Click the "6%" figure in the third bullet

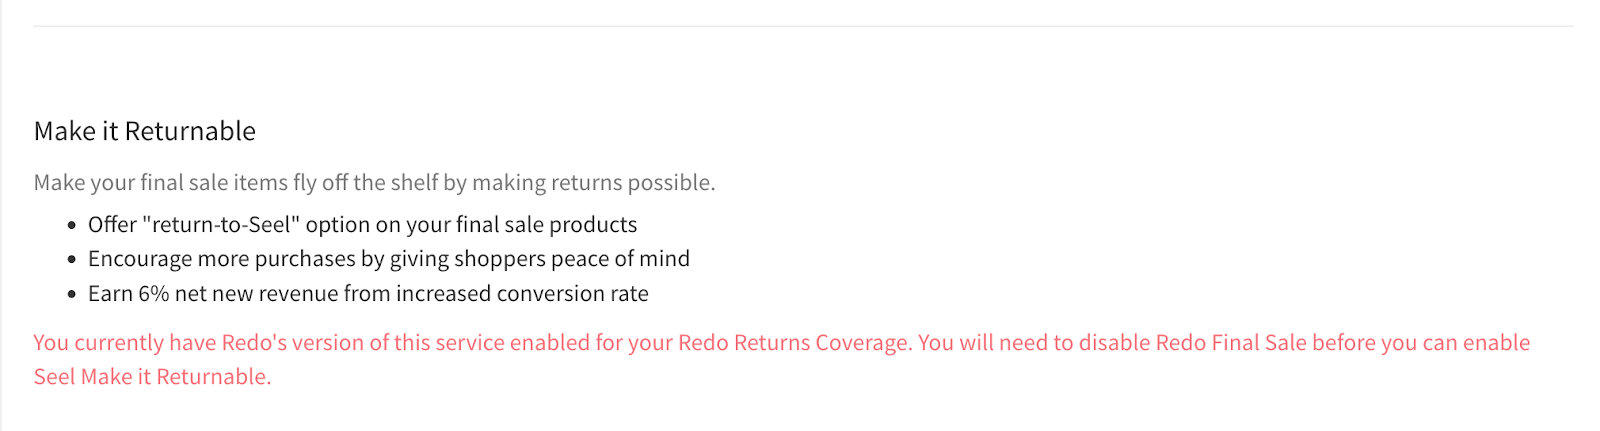(x=154, y=294)
